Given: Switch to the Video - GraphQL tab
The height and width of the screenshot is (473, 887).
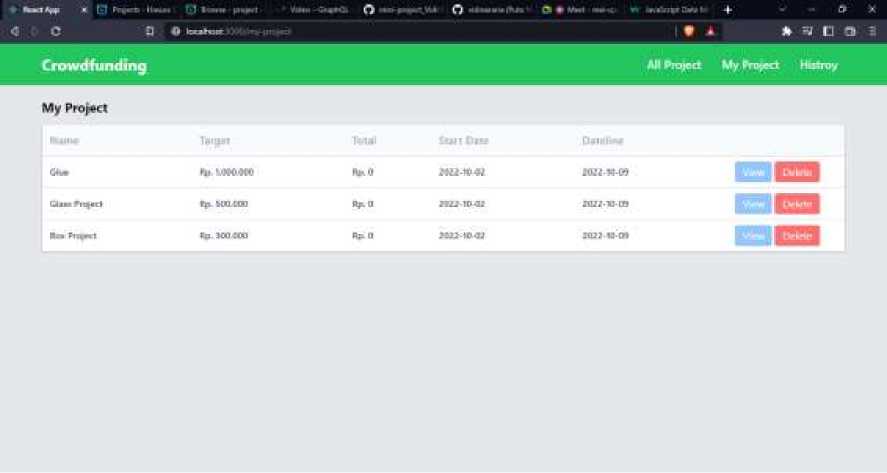Looking at the screenshot, I should (x=312, y=9).
